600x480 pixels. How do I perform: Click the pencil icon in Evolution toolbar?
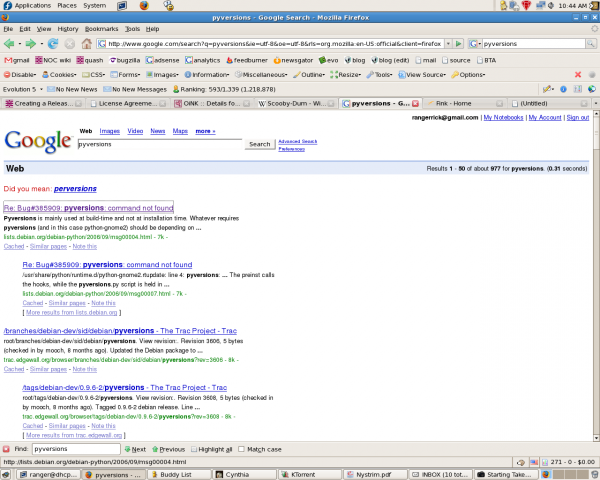coord(548,89)
